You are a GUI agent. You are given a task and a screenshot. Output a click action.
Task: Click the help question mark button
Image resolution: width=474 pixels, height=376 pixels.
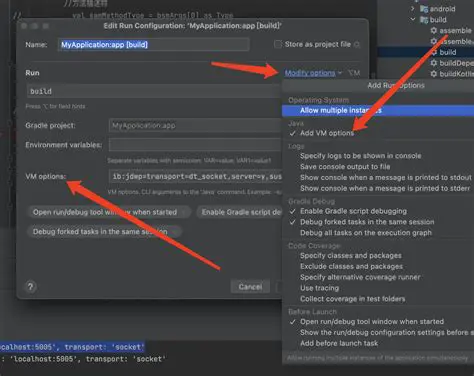click(30, 287)
